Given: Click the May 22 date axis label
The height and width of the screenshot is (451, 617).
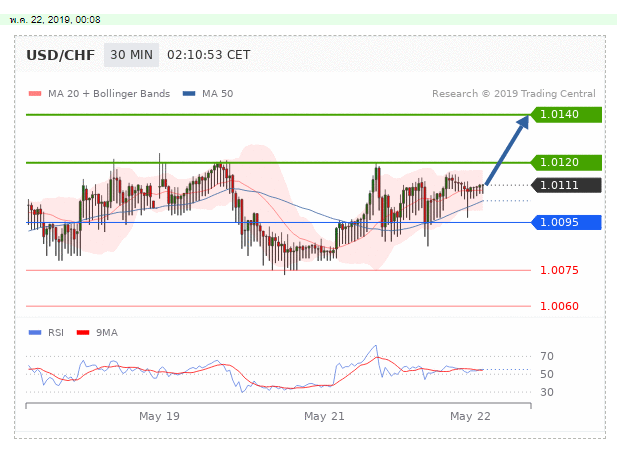Looking at the screenshot, I should pos(471,416).
